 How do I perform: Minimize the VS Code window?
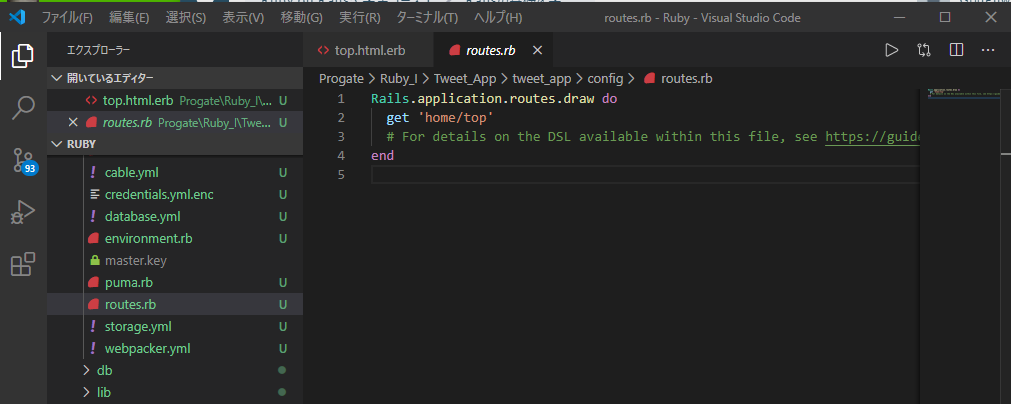click(x=900, y=17)
